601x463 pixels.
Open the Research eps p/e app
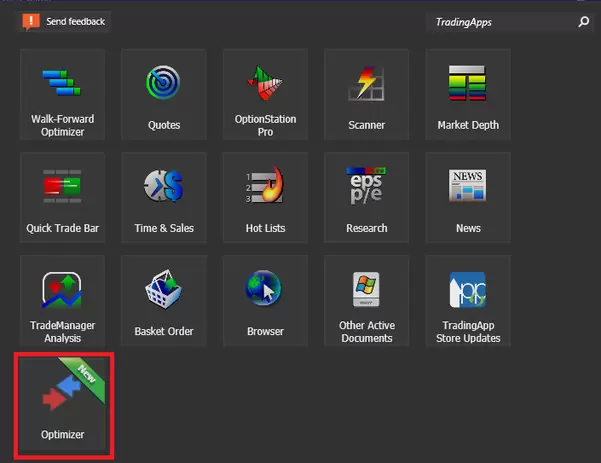366,197
